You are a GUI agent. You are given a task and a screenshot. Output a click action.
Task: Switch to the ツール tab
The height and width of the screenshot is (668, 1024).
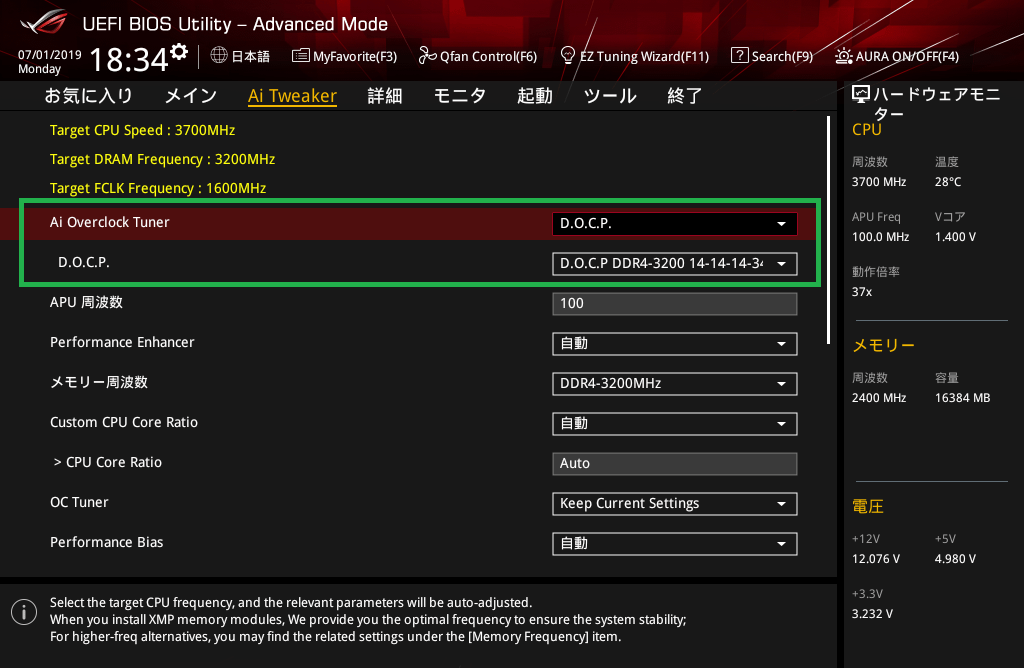(610, 96)
